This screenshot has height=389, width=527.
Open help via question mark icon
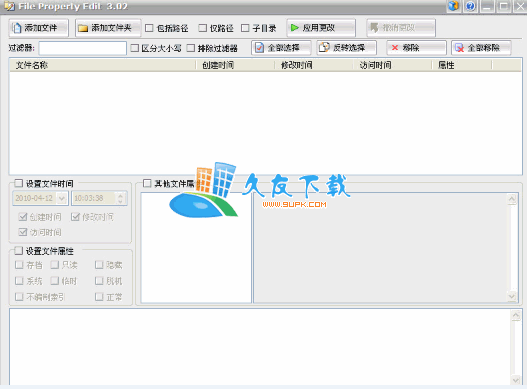471,6
